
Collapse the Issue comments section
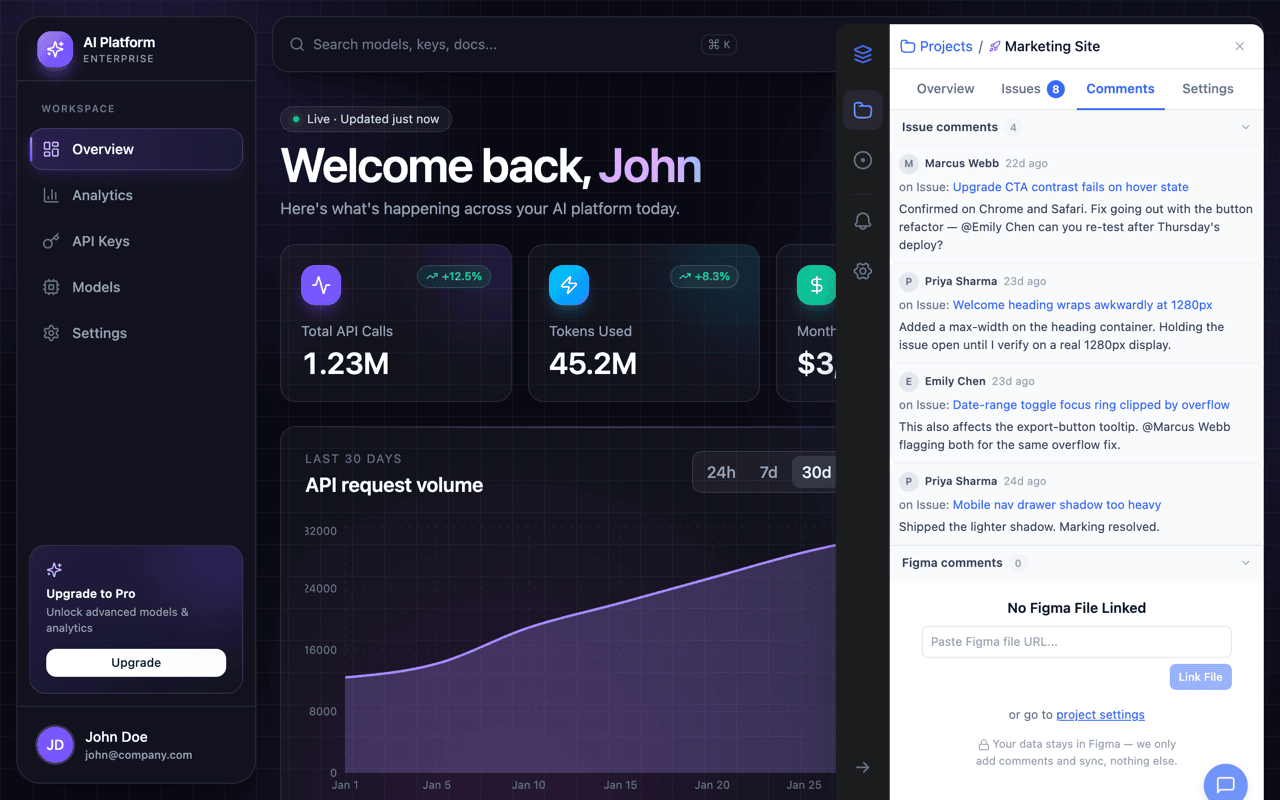tap(1245, 127)
